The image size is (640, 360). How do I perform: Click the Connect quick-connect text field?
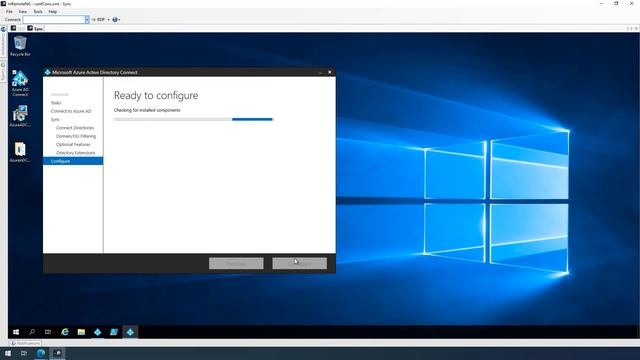click(x=53, y=20)
